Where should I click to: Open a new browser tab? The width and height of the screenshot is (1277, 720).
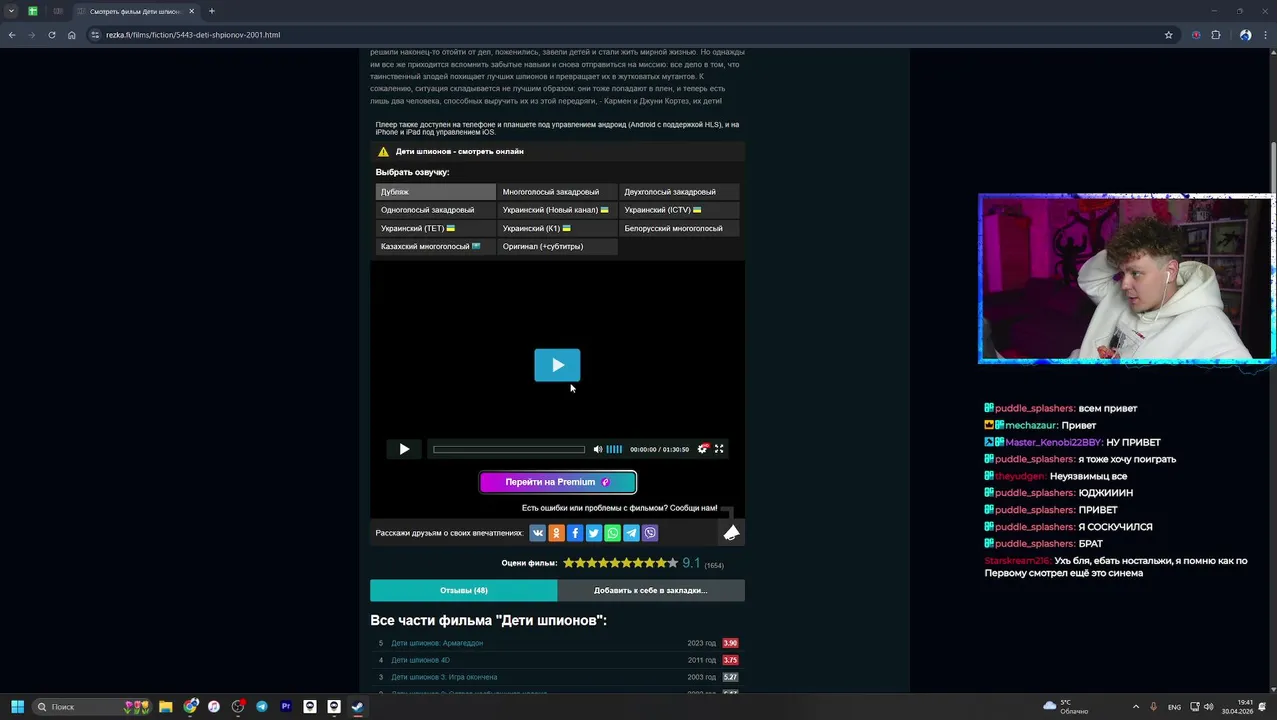pyautogui.click(x=212, y=11)
